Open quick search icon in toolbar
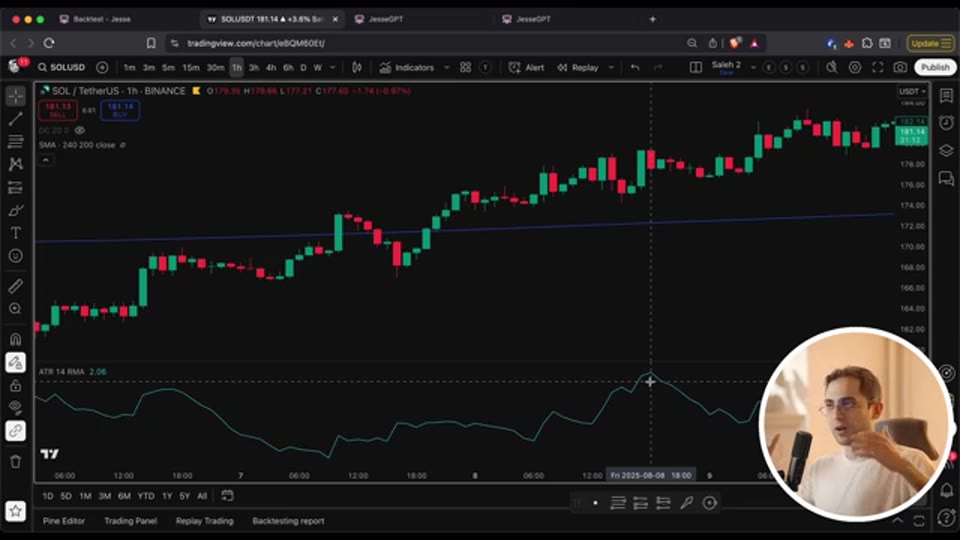Screen dimensions: 960x540 pos(831,67)
